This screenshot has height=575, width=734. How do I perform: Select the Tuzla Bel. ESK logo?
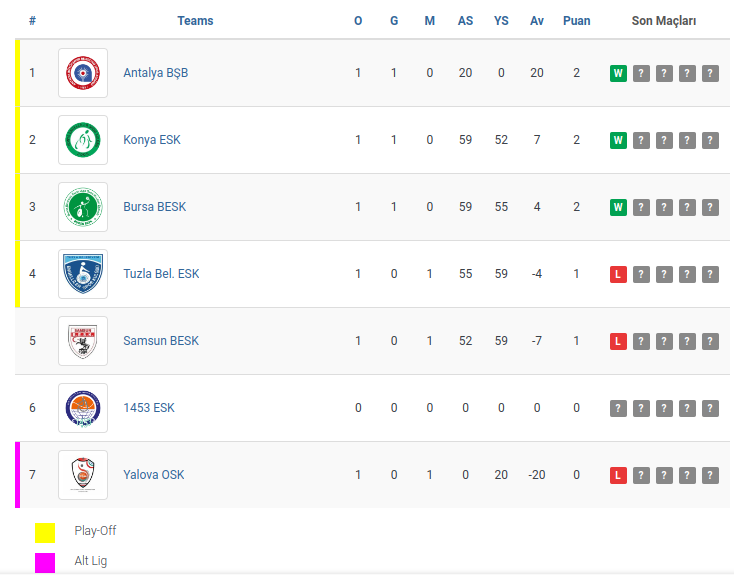(x=83, y=274)
